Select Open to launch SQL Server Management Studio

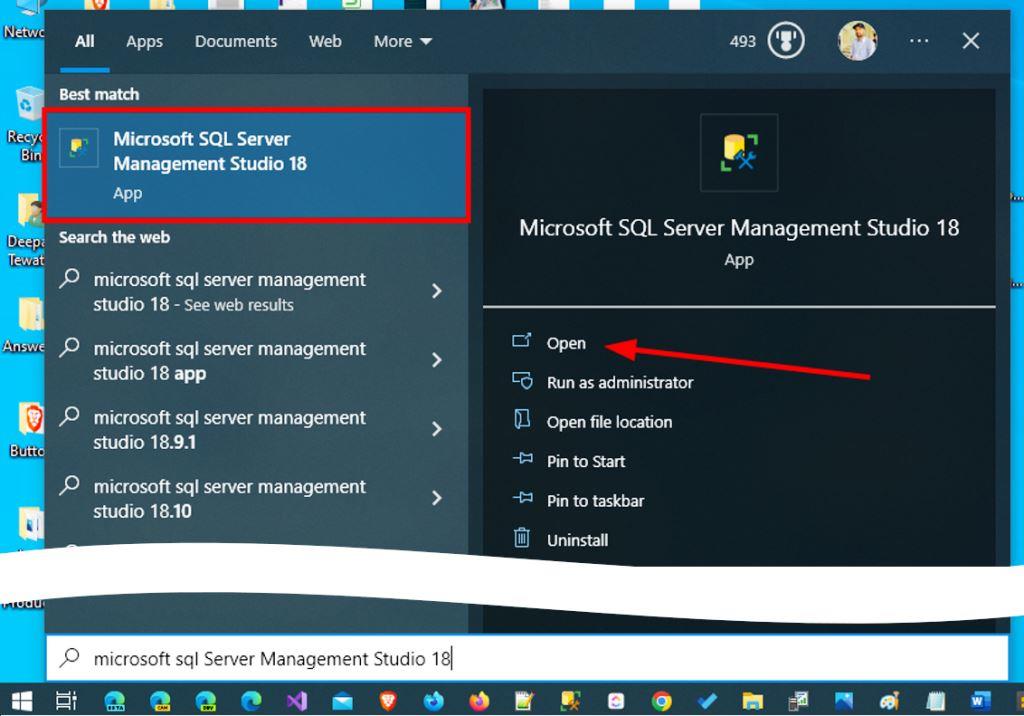(566, 342)
